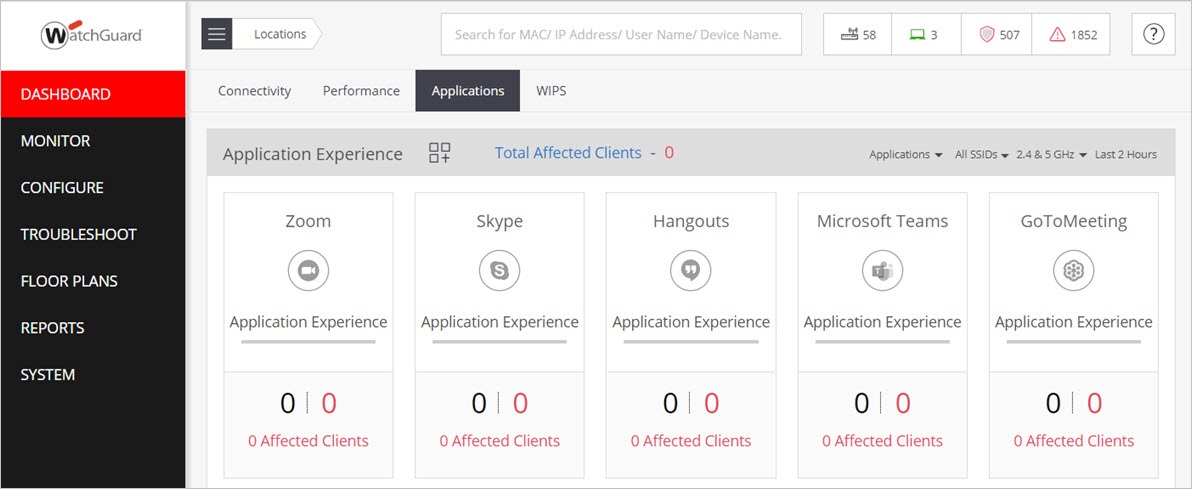The width and height of the screenshot is (1192, 489).
Task: View clients count 3 laptop icon
Action: coord(926,35)
